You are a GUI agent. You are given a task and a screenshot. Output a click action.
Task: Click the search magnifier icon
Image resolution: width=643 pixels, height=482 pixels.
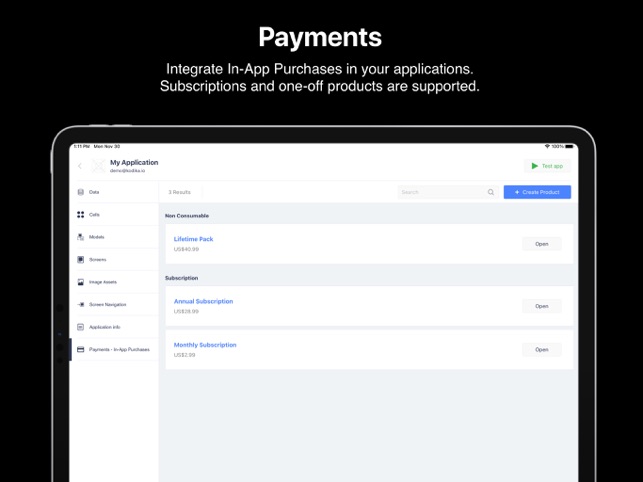491,192
